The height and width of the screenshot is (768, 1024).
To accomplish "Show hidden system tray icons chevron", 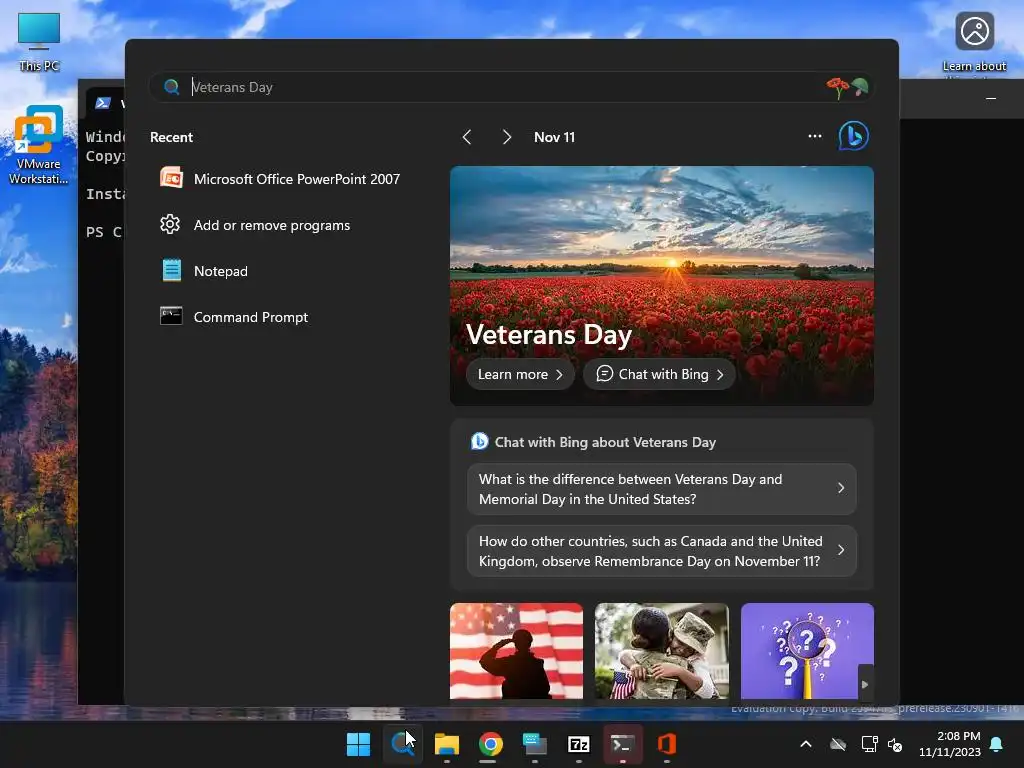I will [806, 744].
